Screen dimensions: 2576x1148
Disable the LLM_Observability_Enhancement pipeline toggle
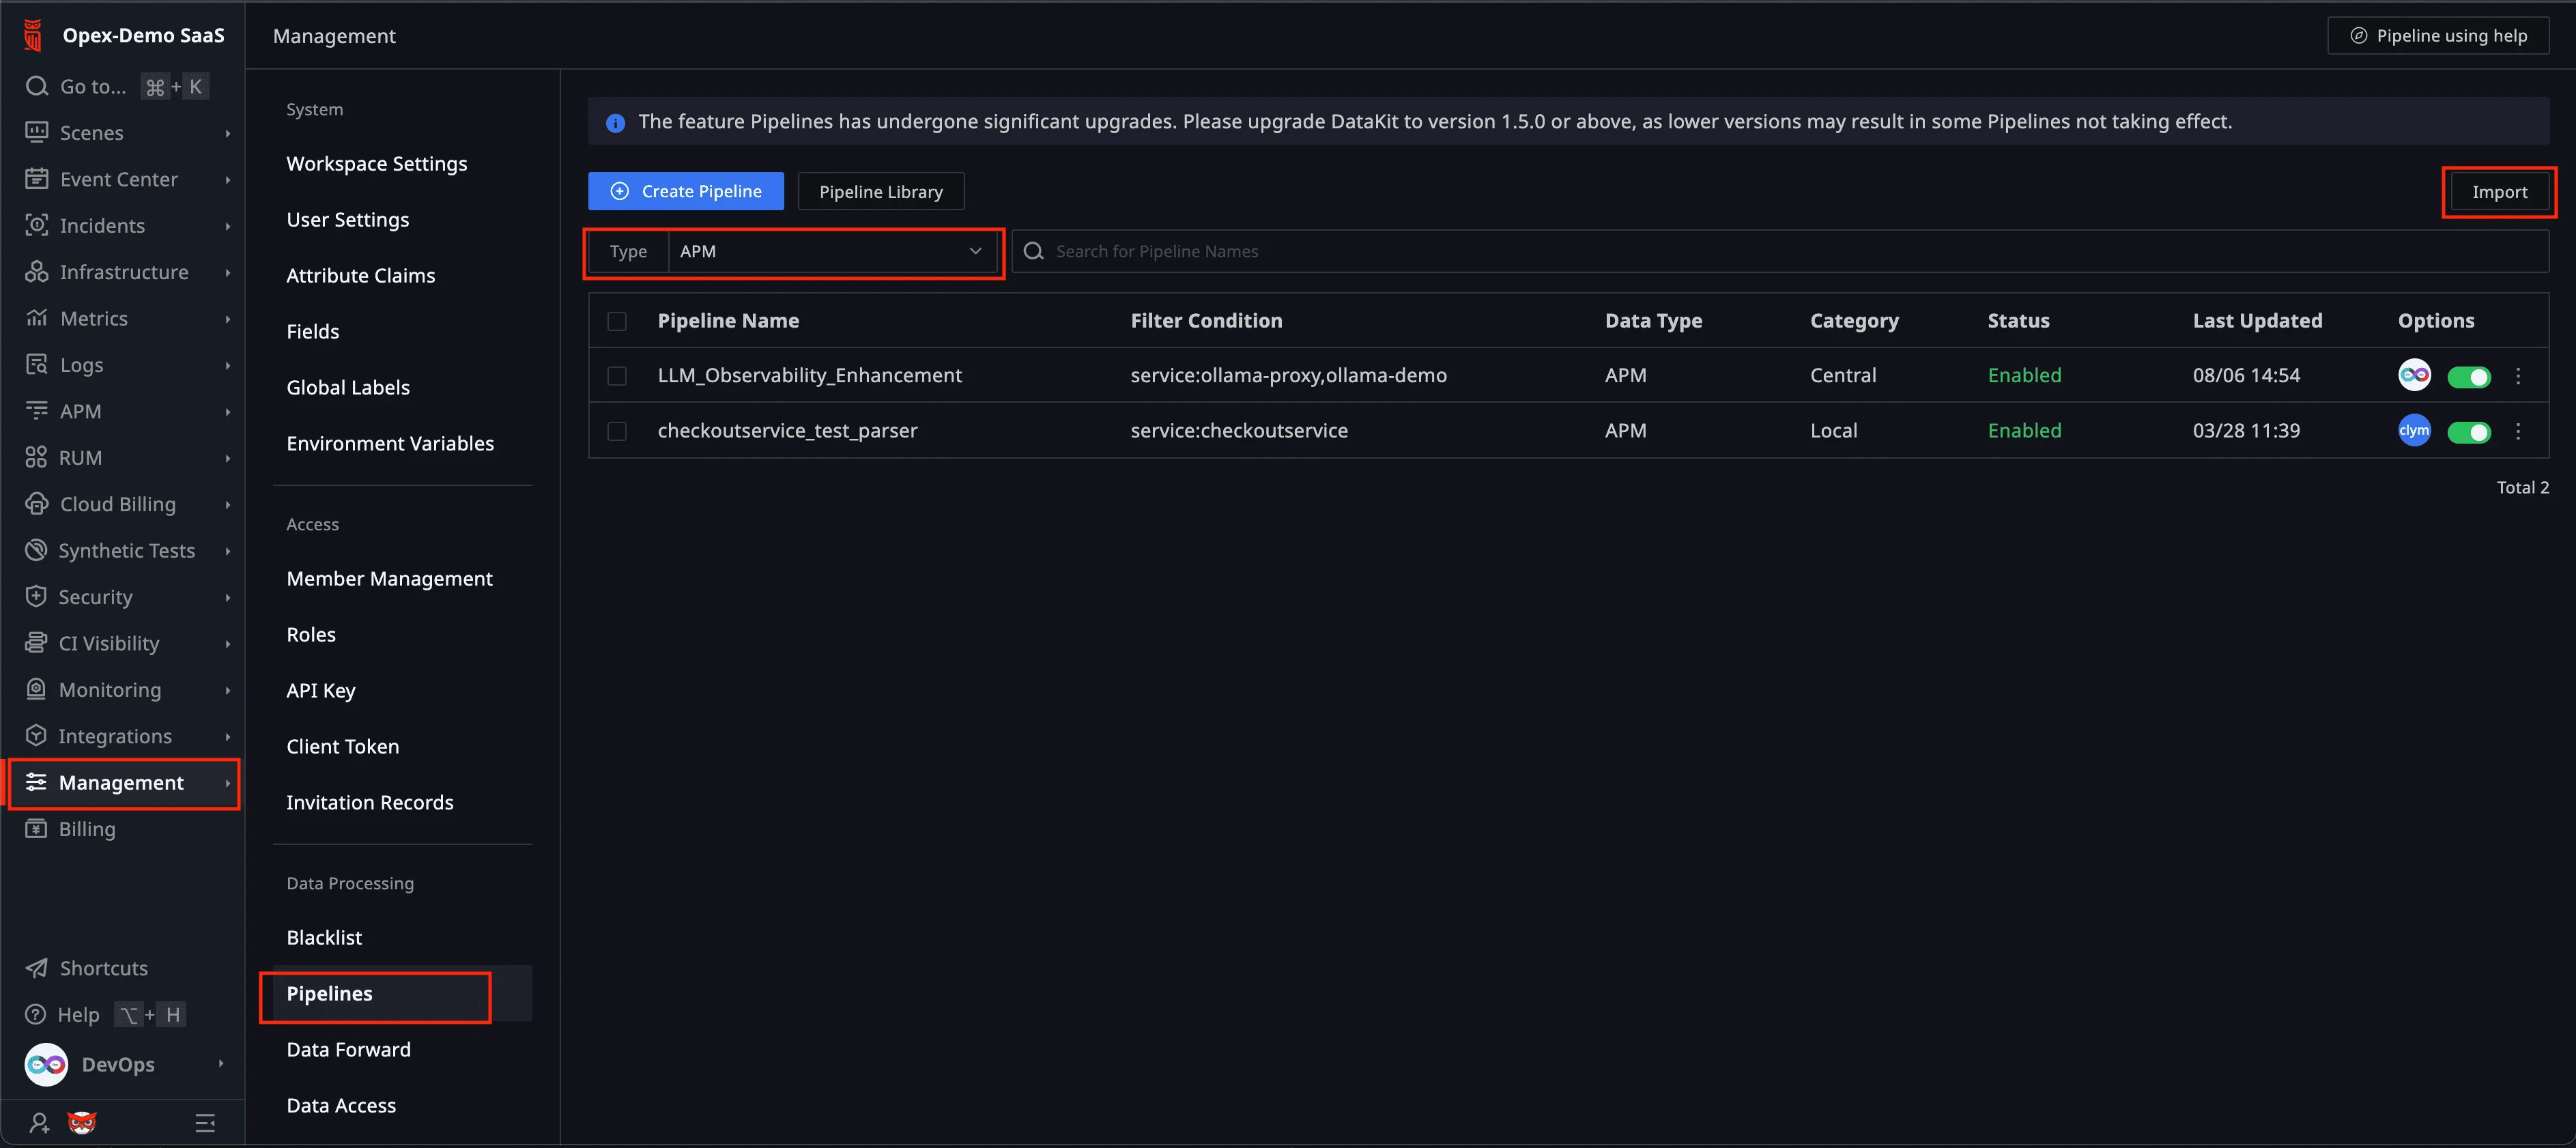pyautogui.click(x=2469, y=377)
